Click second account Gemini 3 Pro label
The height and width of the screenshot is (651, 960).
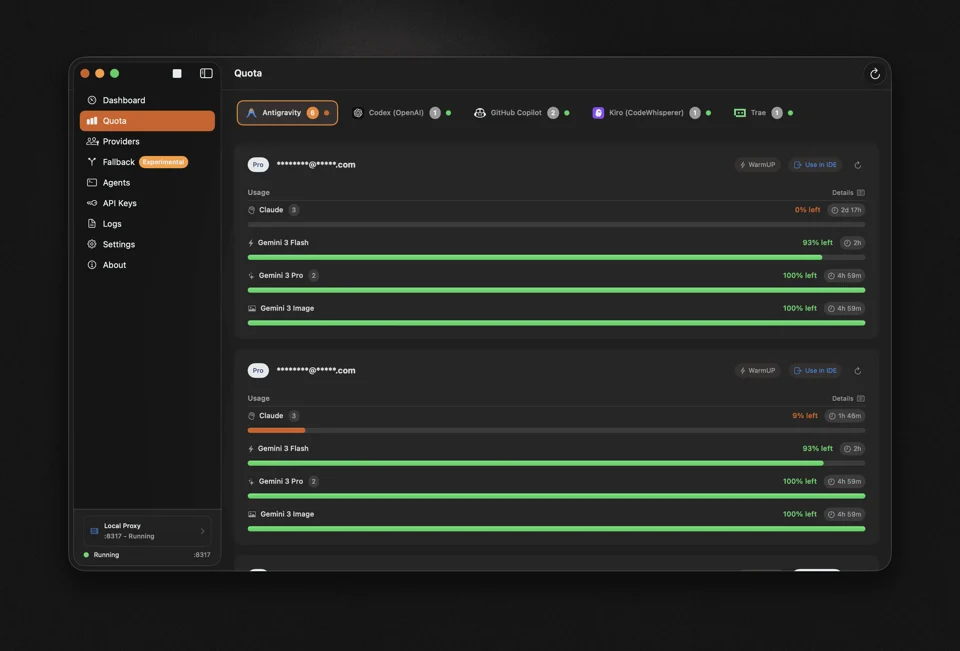pos(280,481)
